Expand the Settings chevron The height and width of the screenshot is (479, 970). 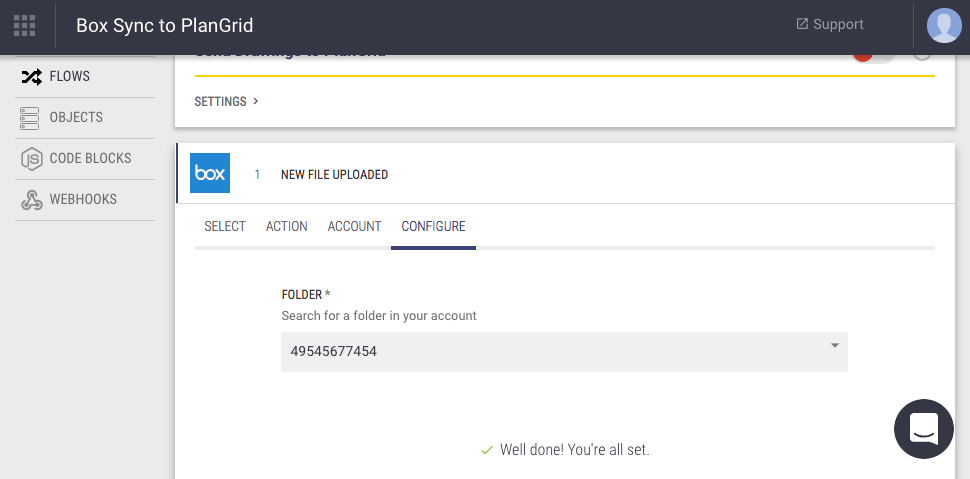256,101
